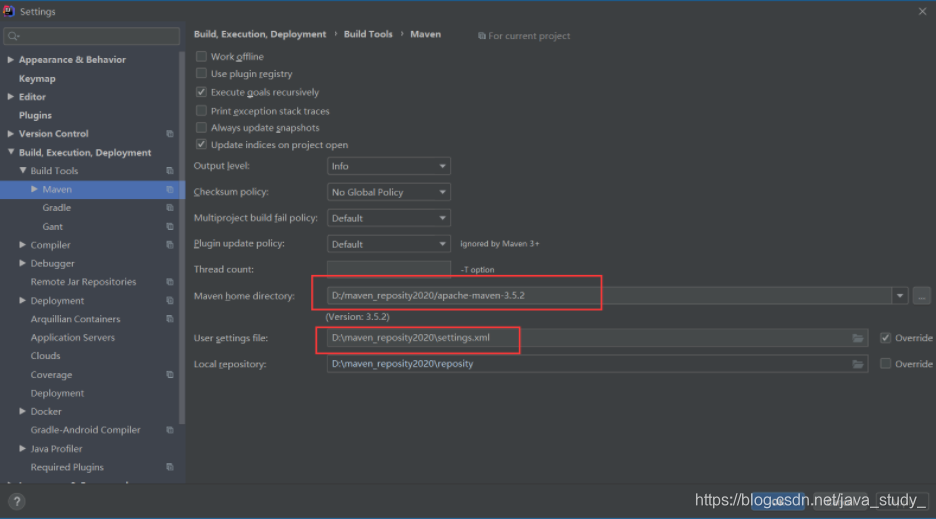Enable Print exception stack traces

pos(201,110)
